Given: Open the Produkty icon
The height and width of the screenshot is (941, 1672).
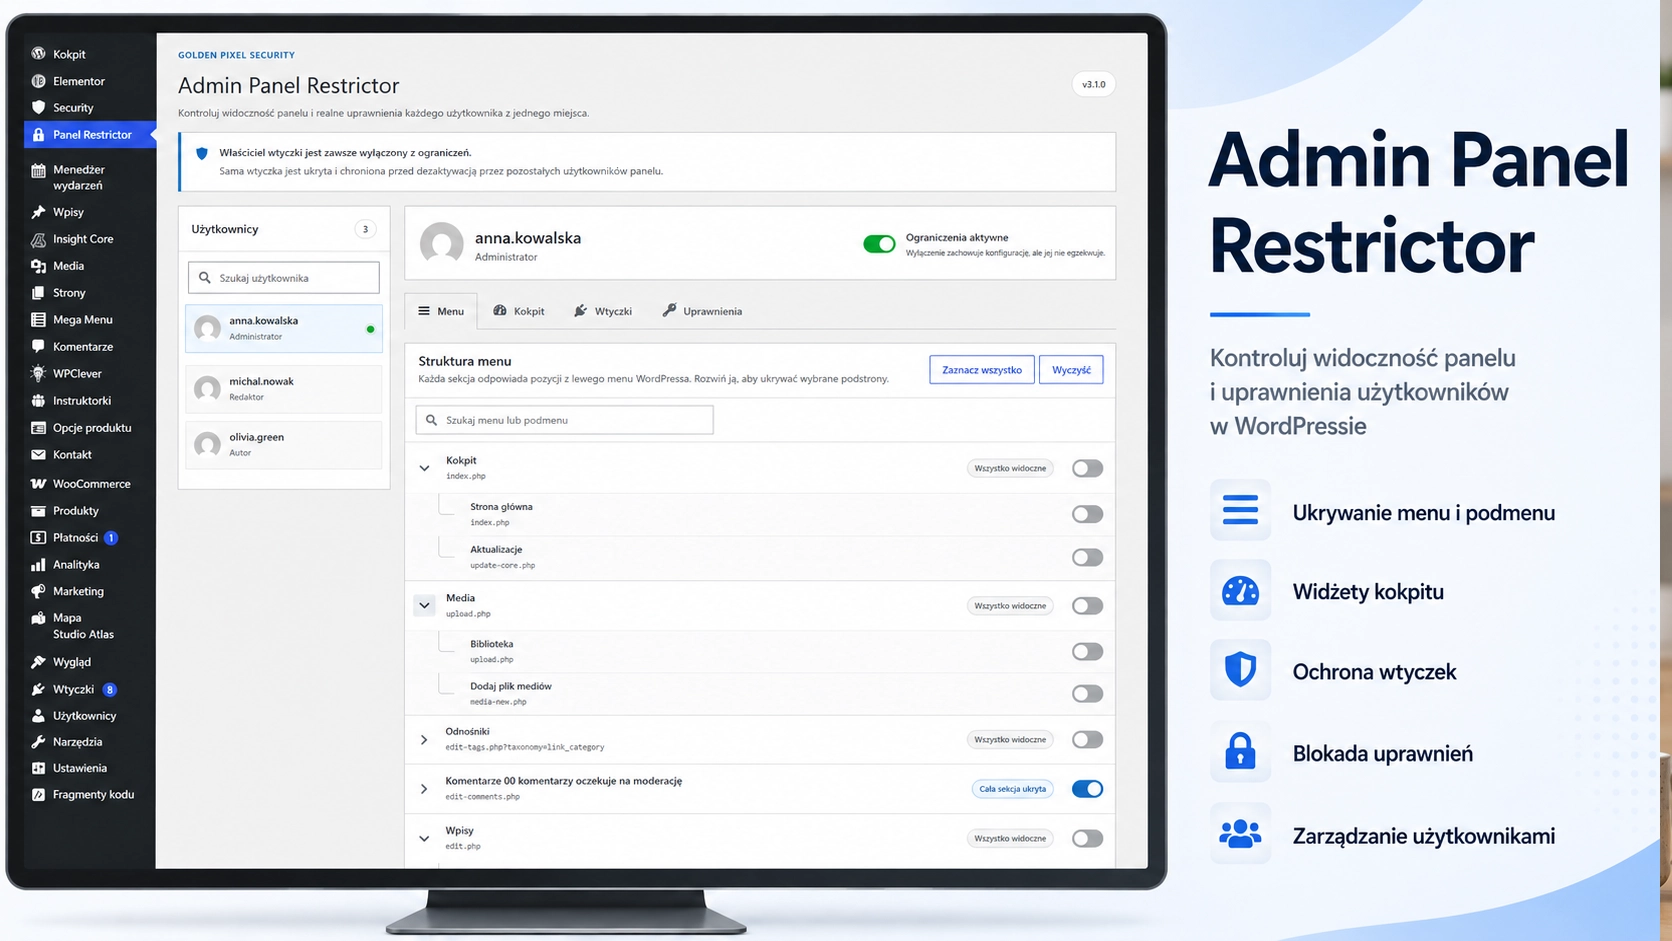Looking at the screenshot, I should pos(38,510).
